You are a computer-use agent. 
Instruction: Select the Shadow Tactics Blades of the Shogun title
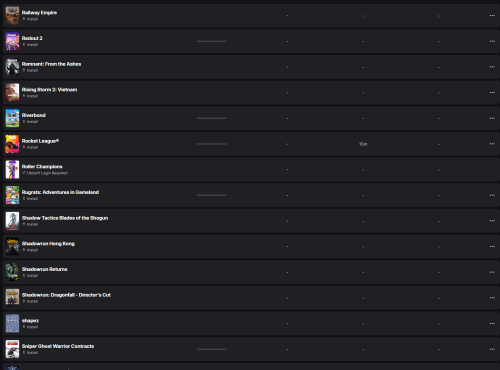click(65, 218)
